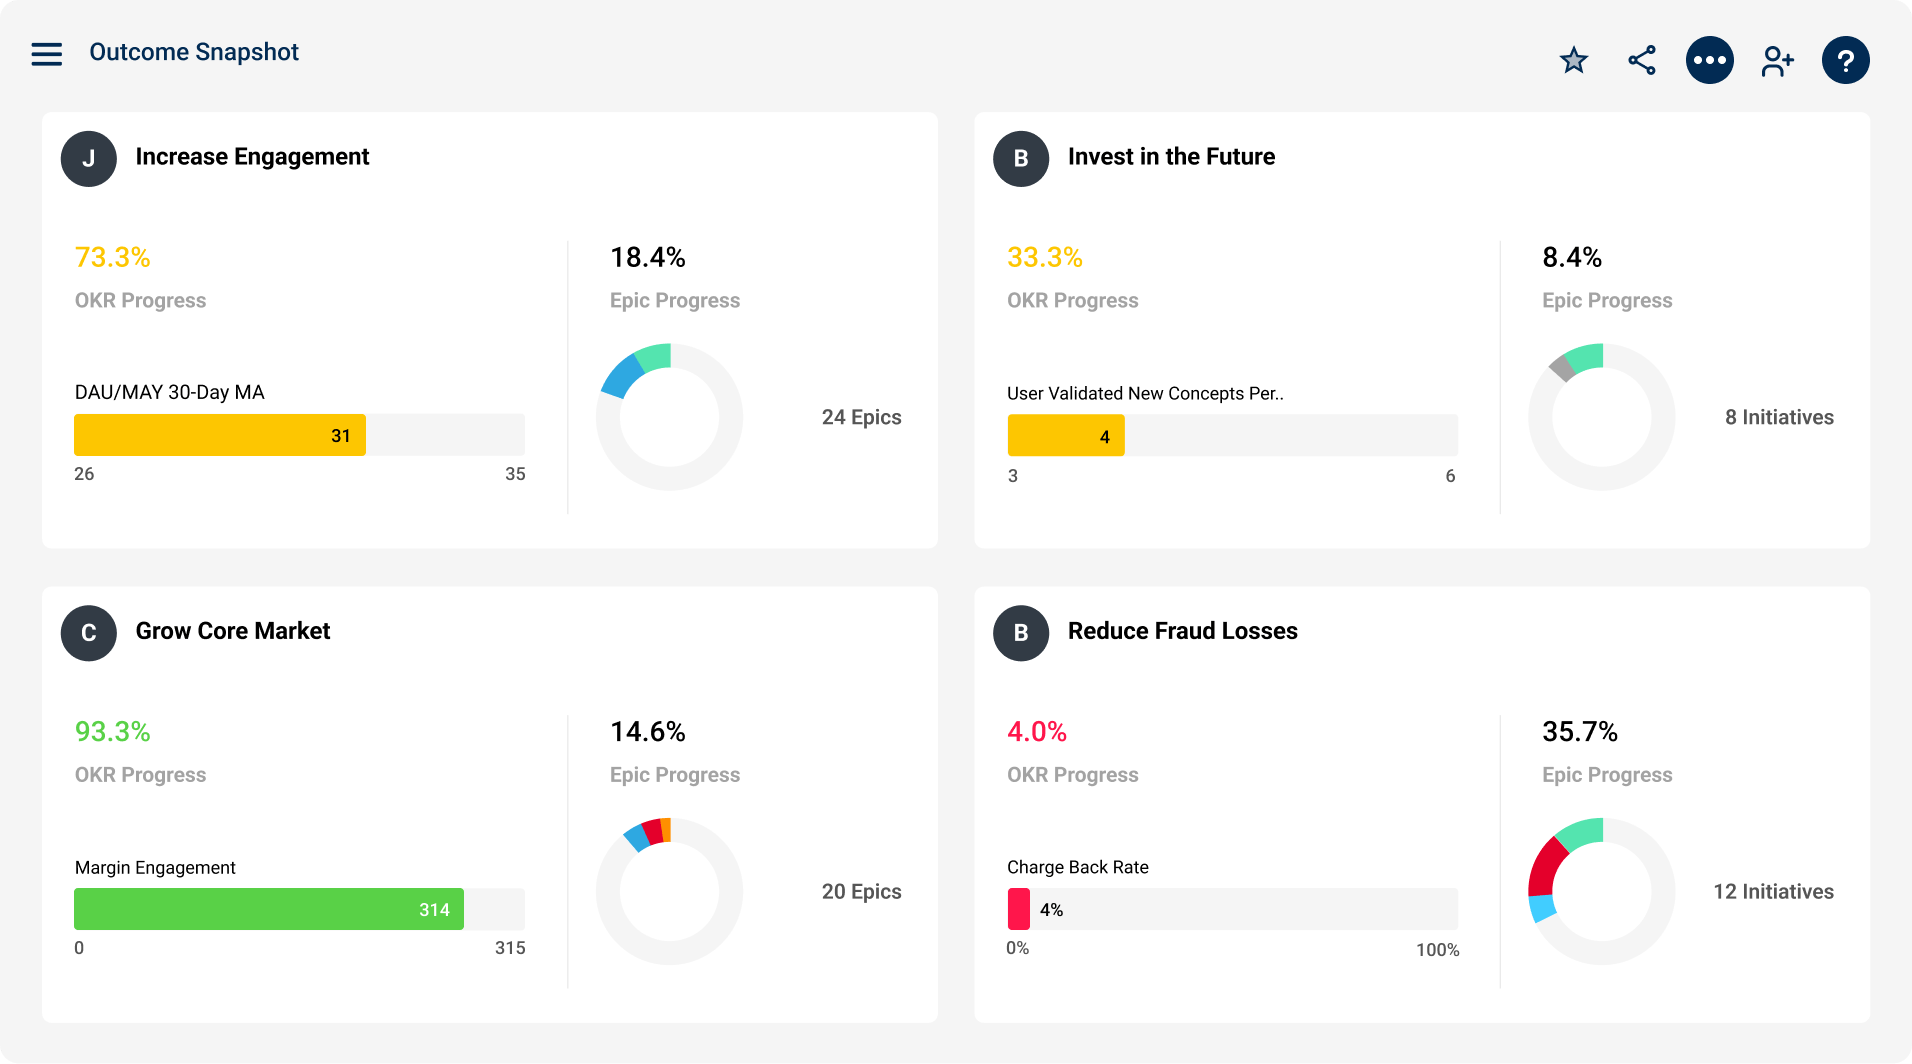The height and width of the screenshot is (1064, 1912).
Task: Select the 8 Initiatives label
Action: 1779,417
